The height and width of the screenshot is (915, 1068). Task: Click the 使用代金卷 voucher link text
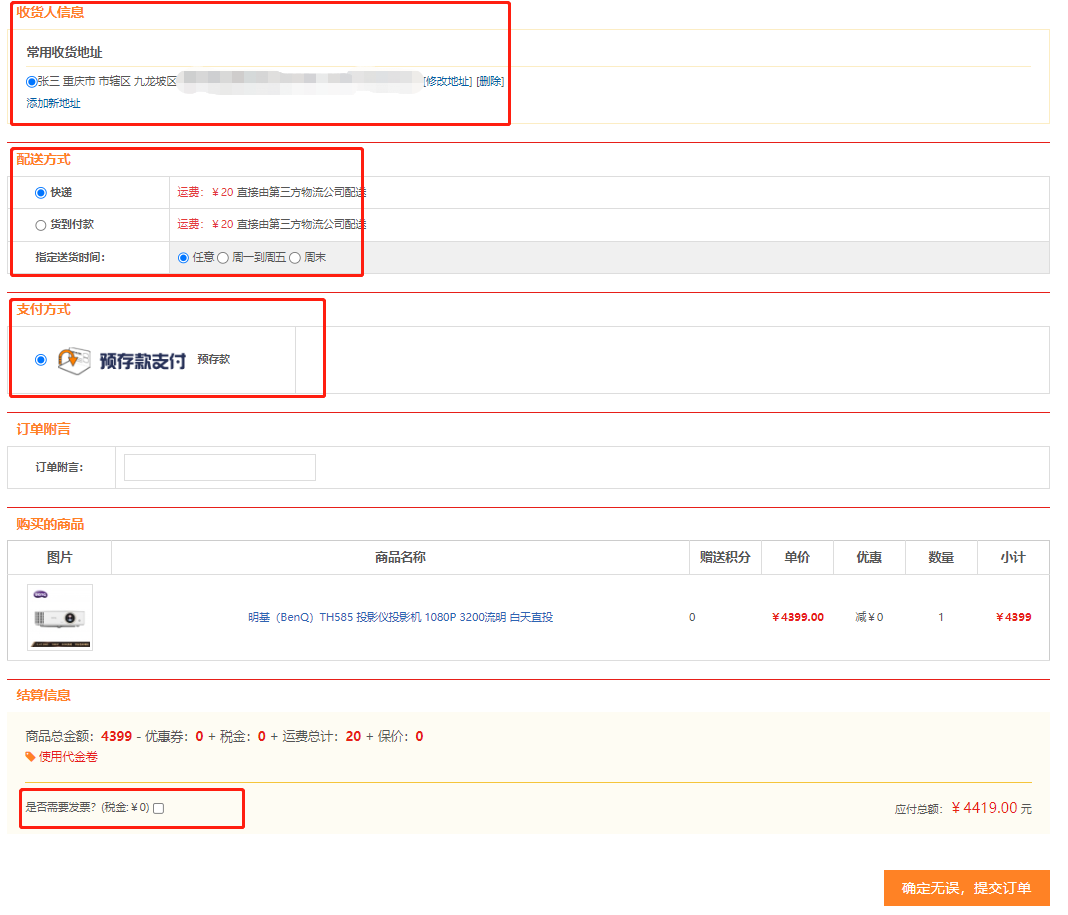pyautogui.click(x=68, y=757)
